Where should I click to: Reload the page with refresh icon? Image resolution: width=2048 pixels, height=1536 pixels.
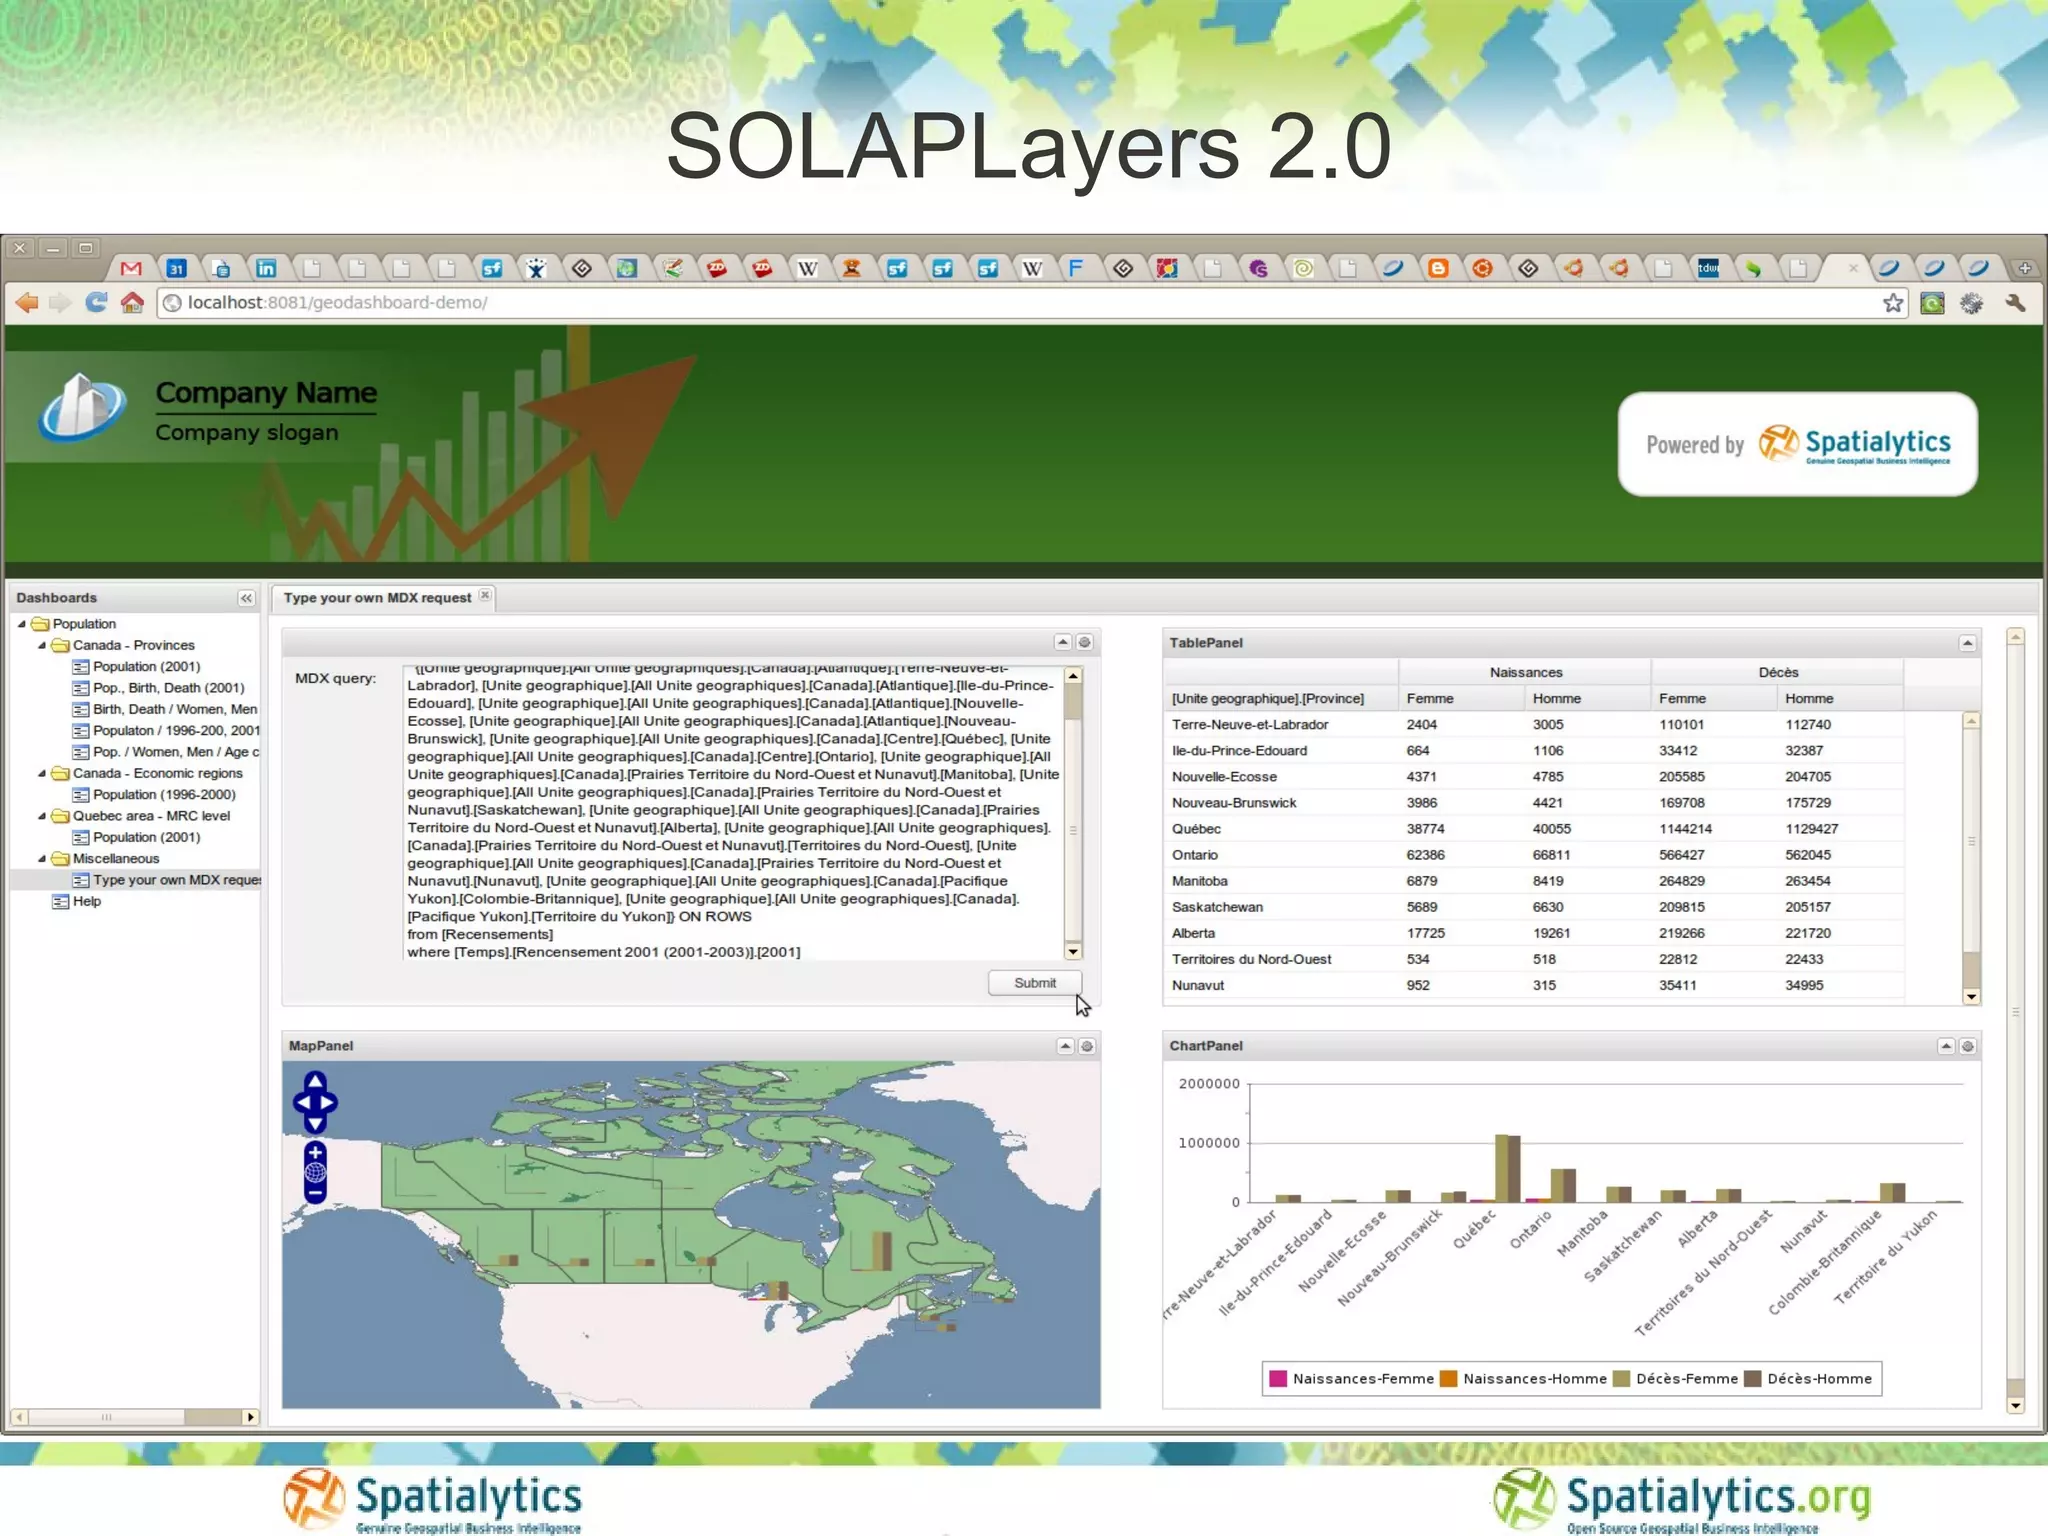(x=96, y=302)
